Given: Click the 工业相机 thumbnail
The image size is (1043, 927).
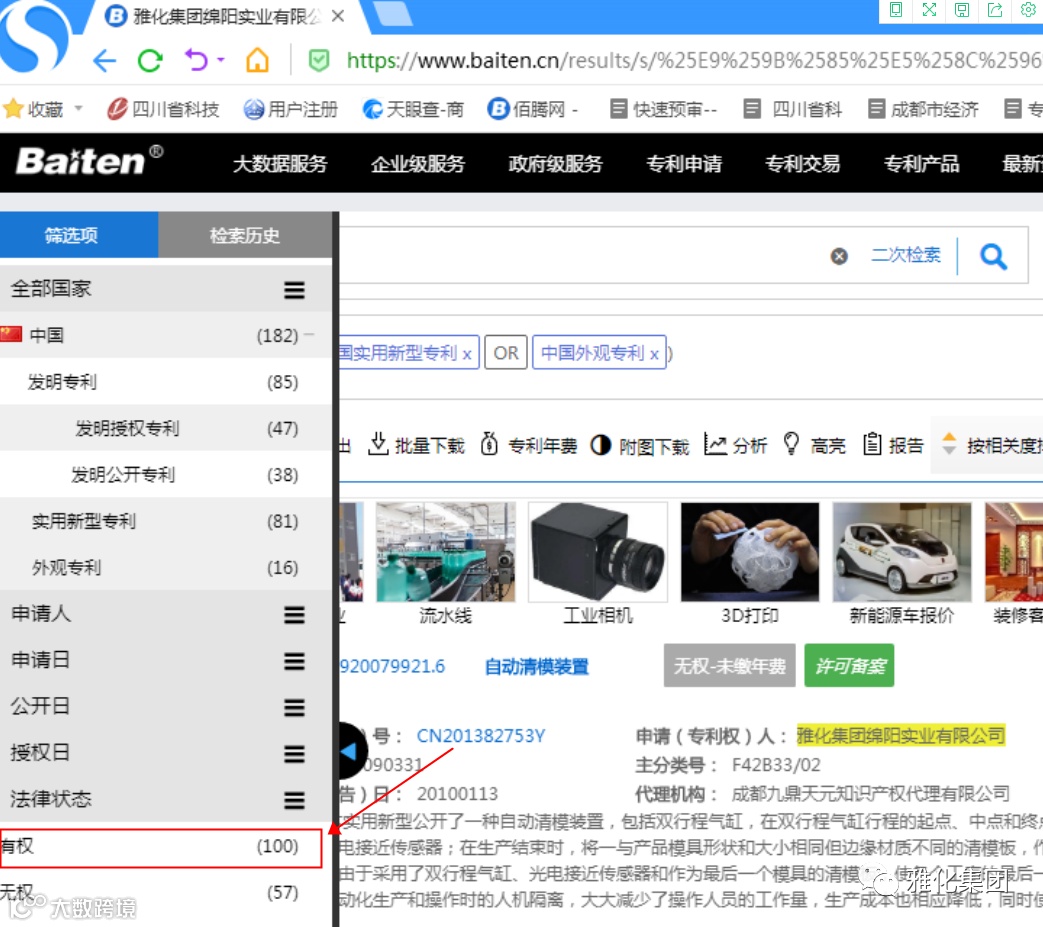Looking at the screenshot, I should coord(598,553).
